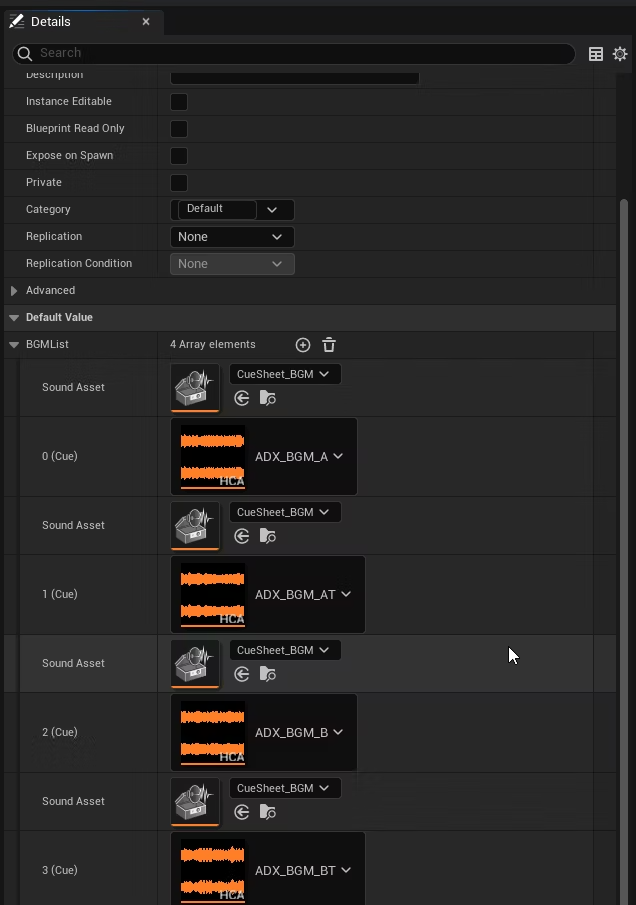The image size is (636, 905).
Task: Use selected asset for first Sound Asset
Action: click(x=242, y=398)
